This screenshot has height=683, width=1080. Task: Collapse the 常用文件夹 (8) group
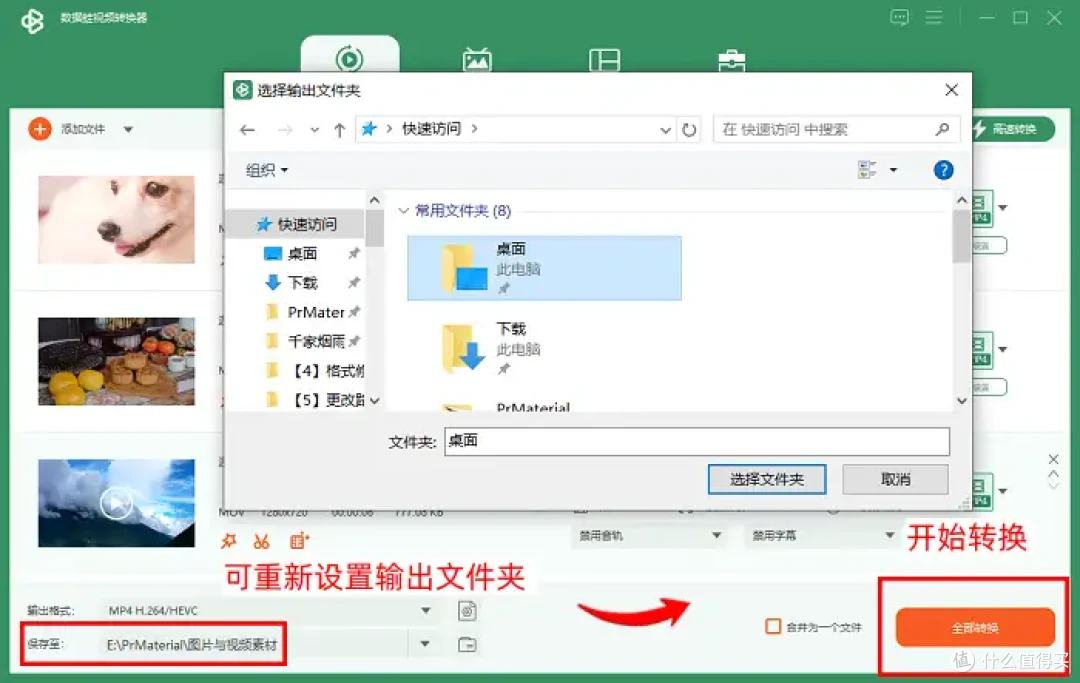pos(404,211)
